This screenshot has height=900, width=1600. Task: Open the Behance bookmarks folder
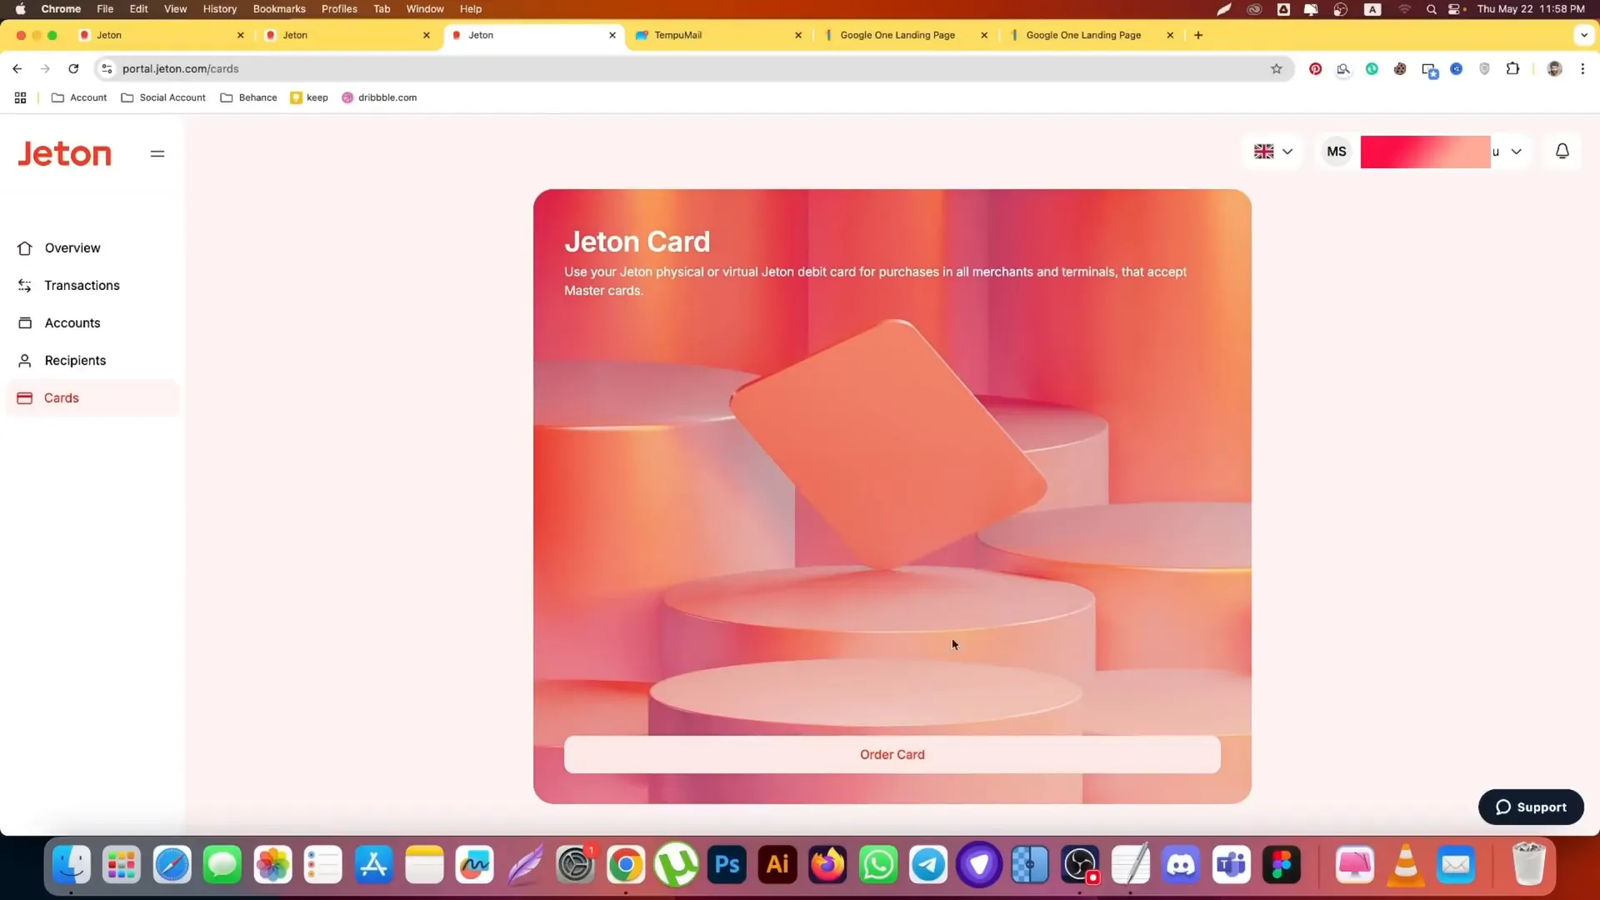pyautogui.click(x=249, y=98)
